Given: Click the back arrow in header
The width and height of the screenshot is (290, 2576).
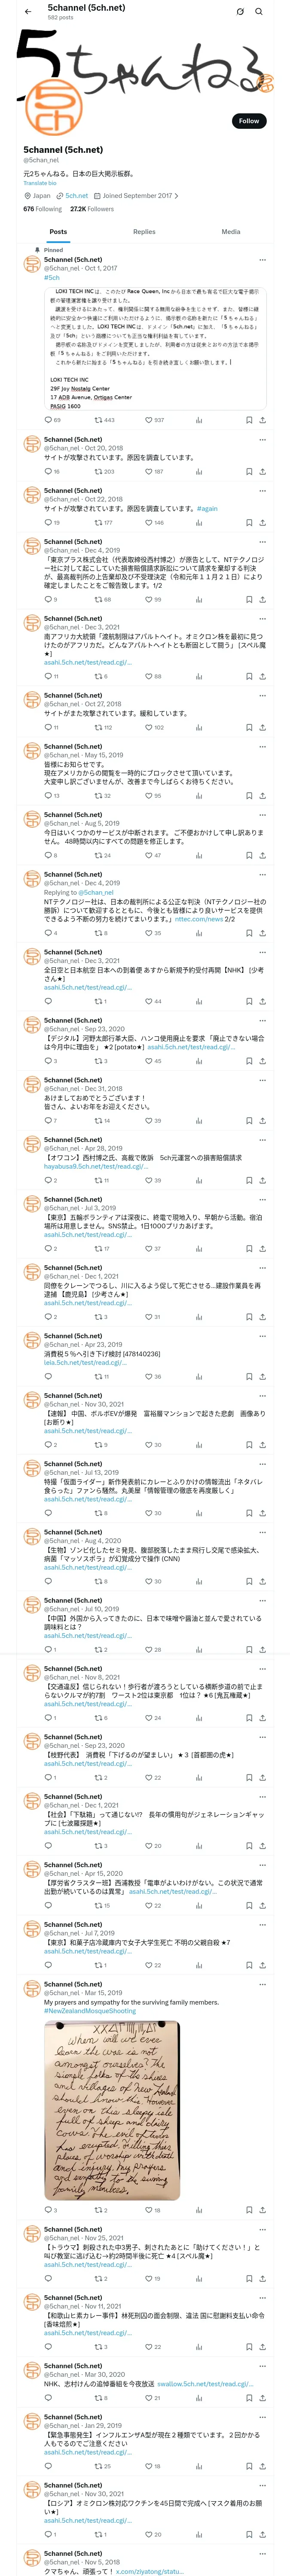Looking at the screenshot, I should 28,12.
